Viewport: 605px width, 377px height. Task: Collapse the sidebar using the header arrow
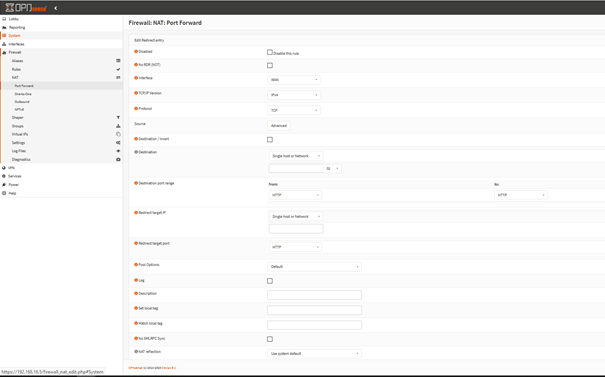(x=56, y=8)
